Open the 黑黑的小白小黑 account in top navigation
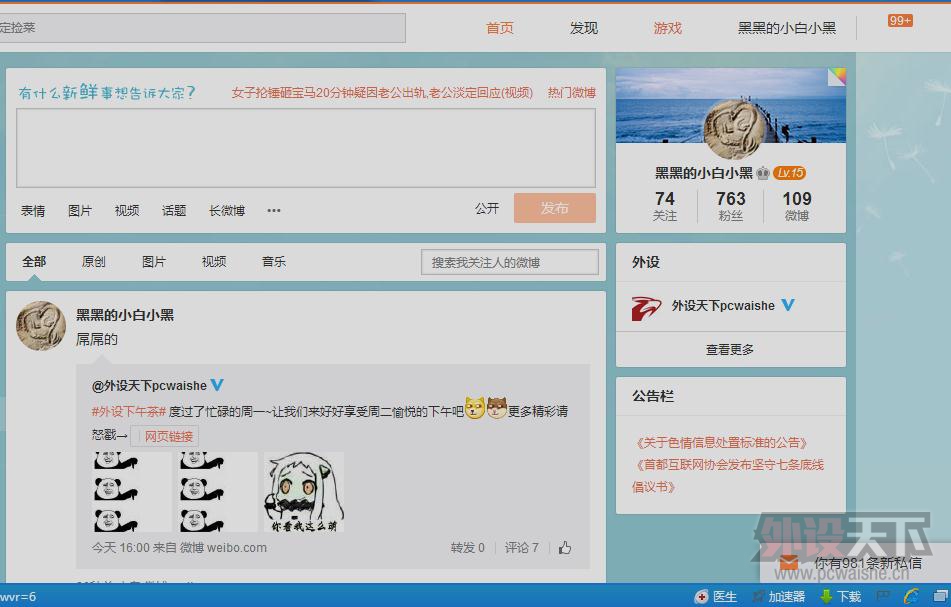 pyautogui.click(x=787, y=28)
